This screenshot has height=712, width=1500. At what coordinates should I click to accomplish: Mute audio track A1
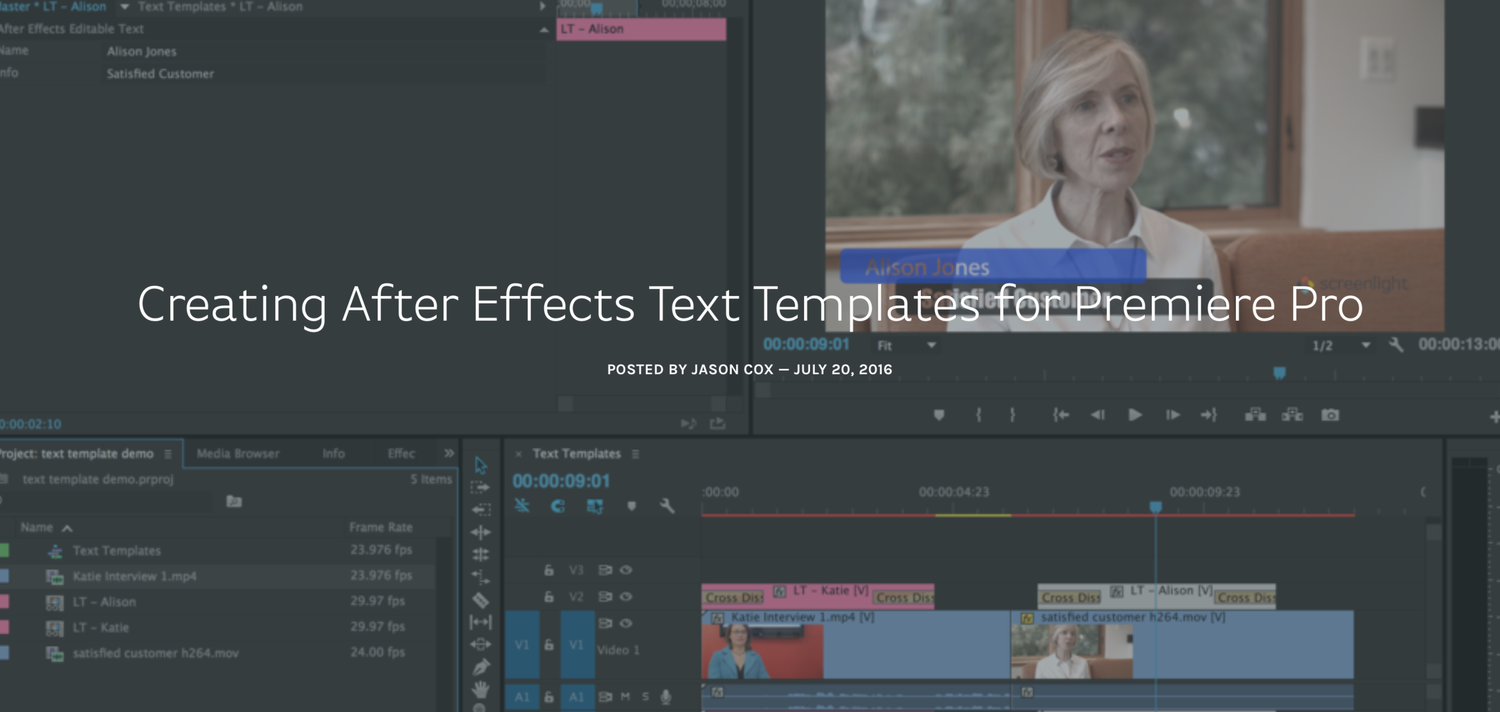(626, 697)
